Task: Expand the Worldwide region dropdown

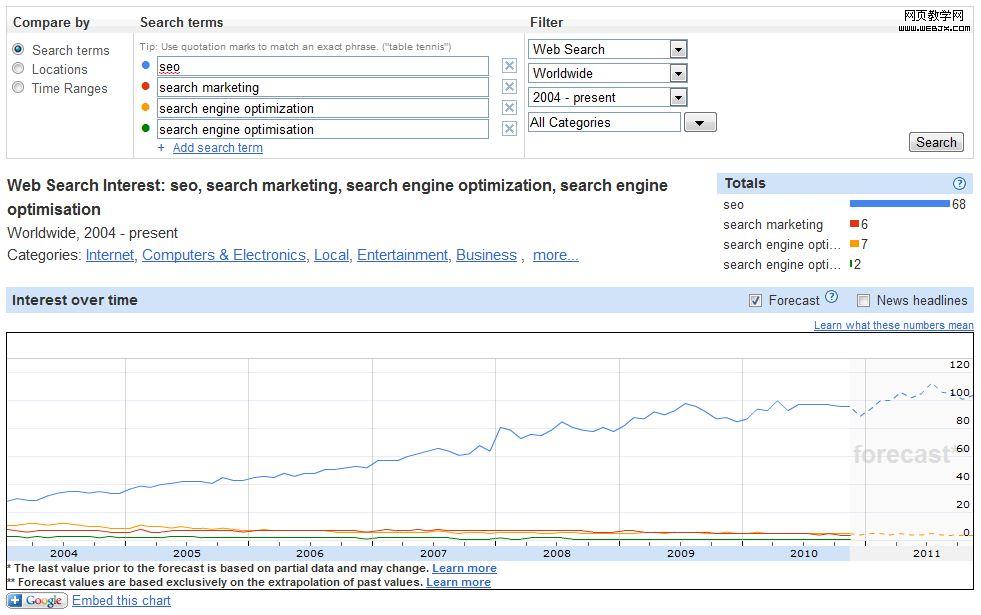Action: [x=678, y=73]
